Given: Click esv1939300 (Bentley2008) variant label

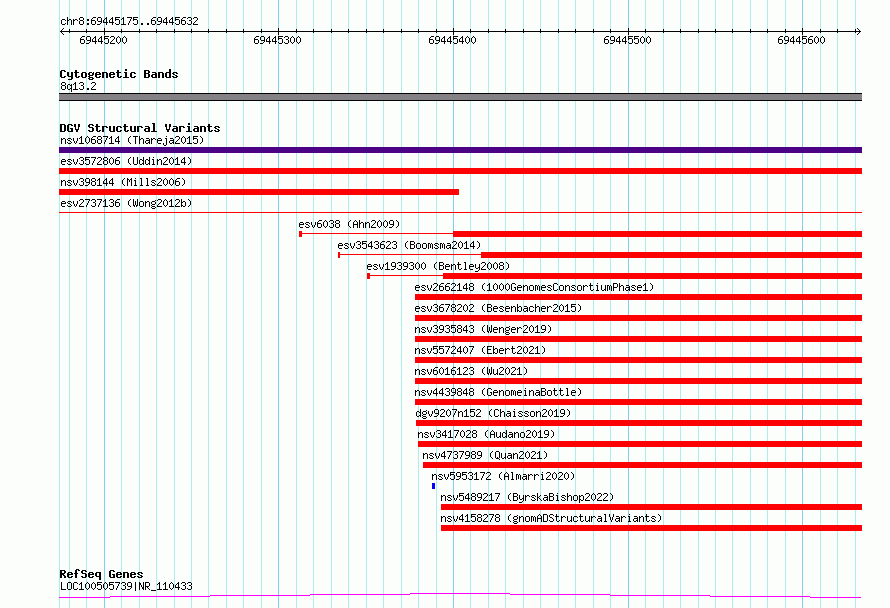Looking at the screenshot, I should click(438, 266).
